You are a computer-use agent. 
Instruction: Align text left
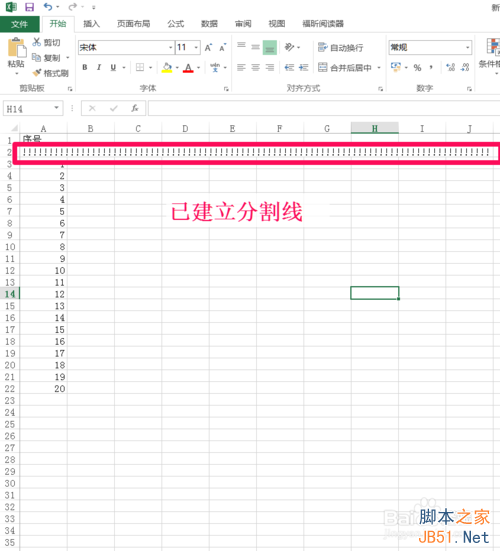[241, 67]
